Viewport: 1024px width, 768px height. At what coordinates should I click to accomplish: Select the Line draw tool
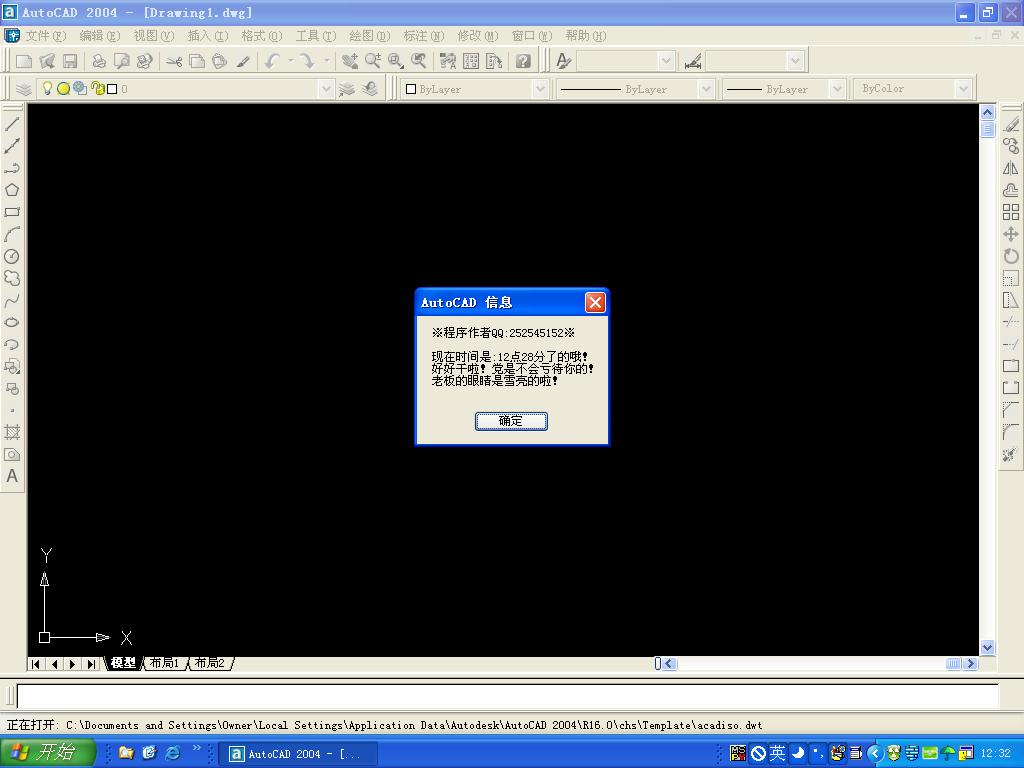point(12,123)
